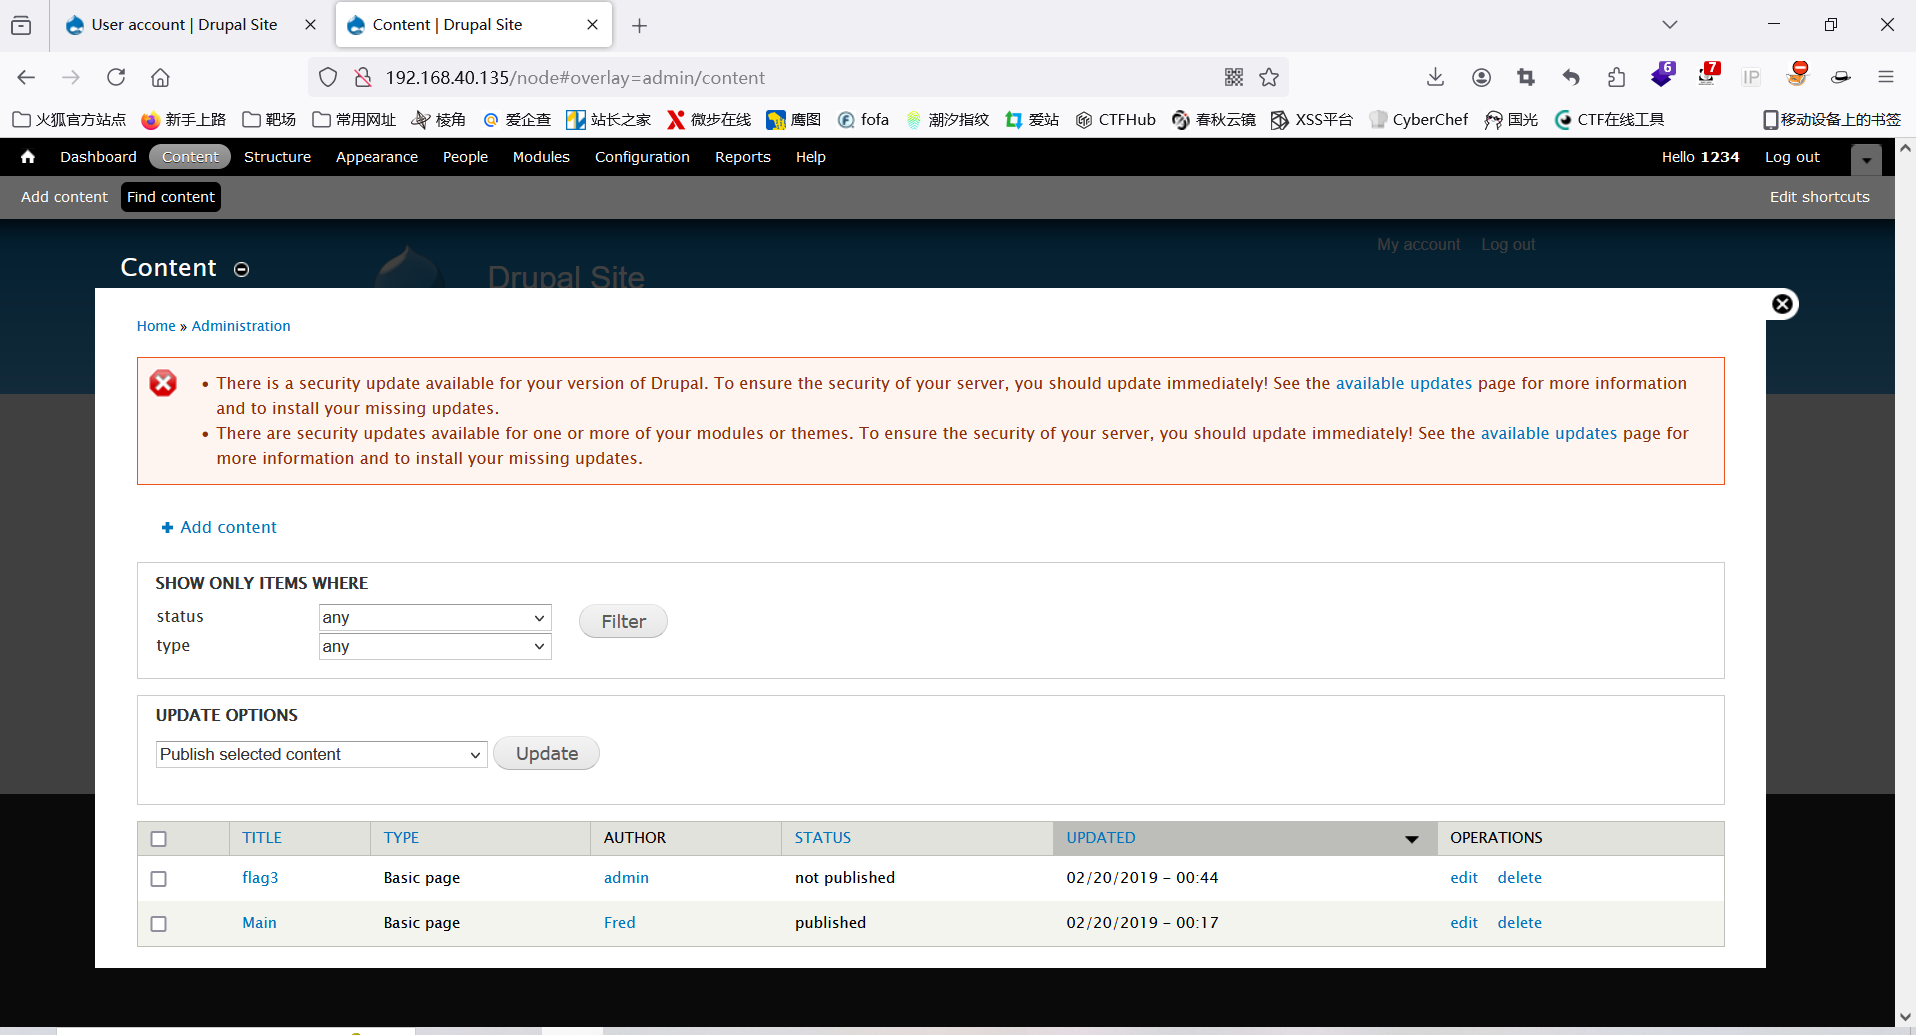The width and height of the screenshot is (1916, 1035).
Task: Open the Publish selected content dropdown
Action: [x=322, y=754]
